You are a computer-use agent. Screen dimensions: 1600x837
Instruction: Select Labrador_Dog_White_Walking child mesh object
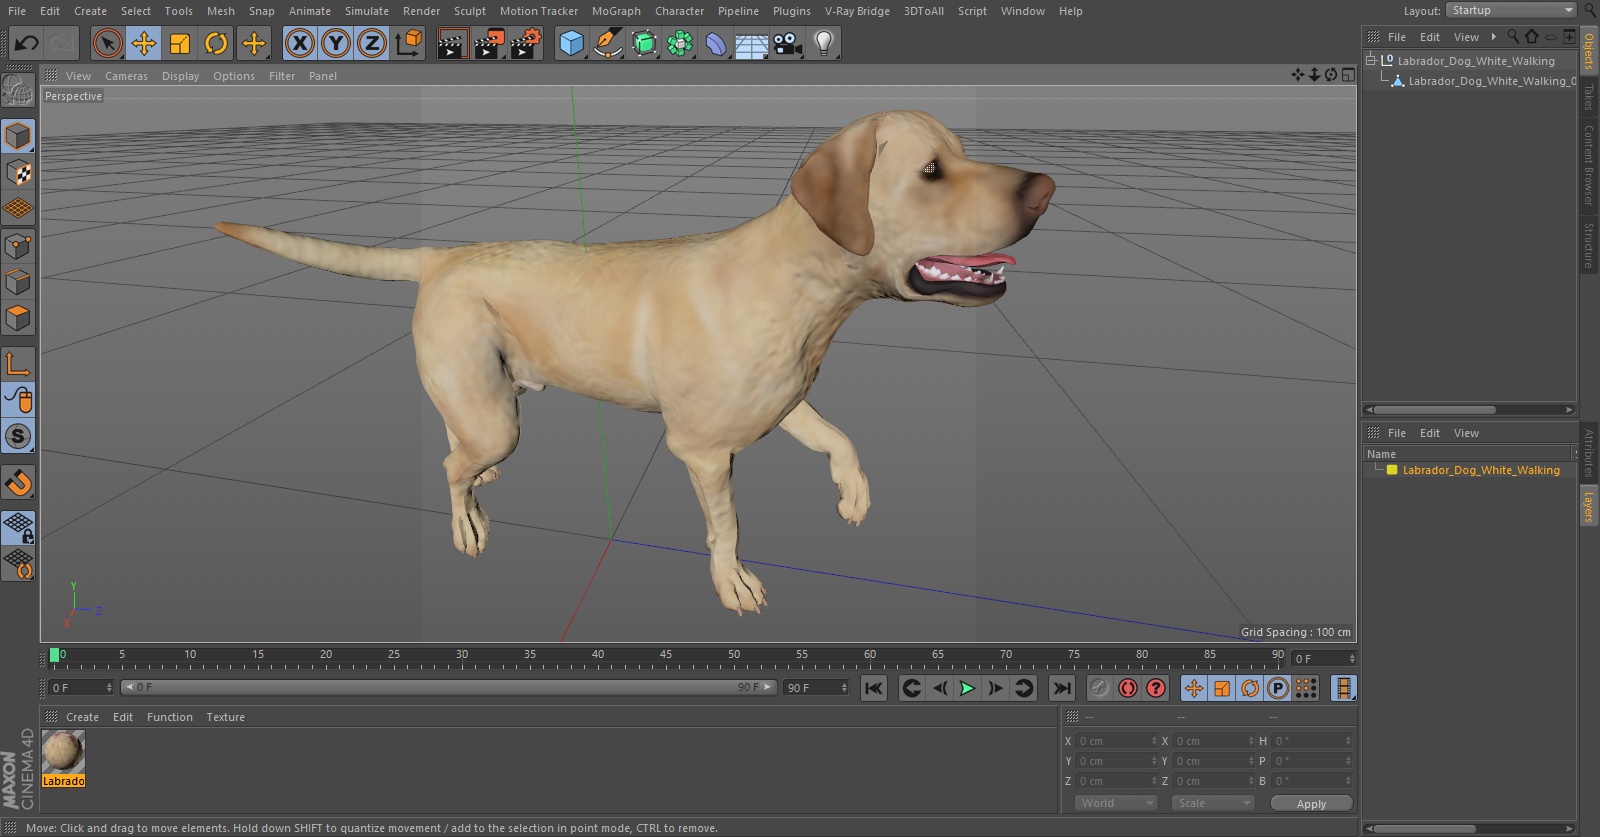point(1491,81)
